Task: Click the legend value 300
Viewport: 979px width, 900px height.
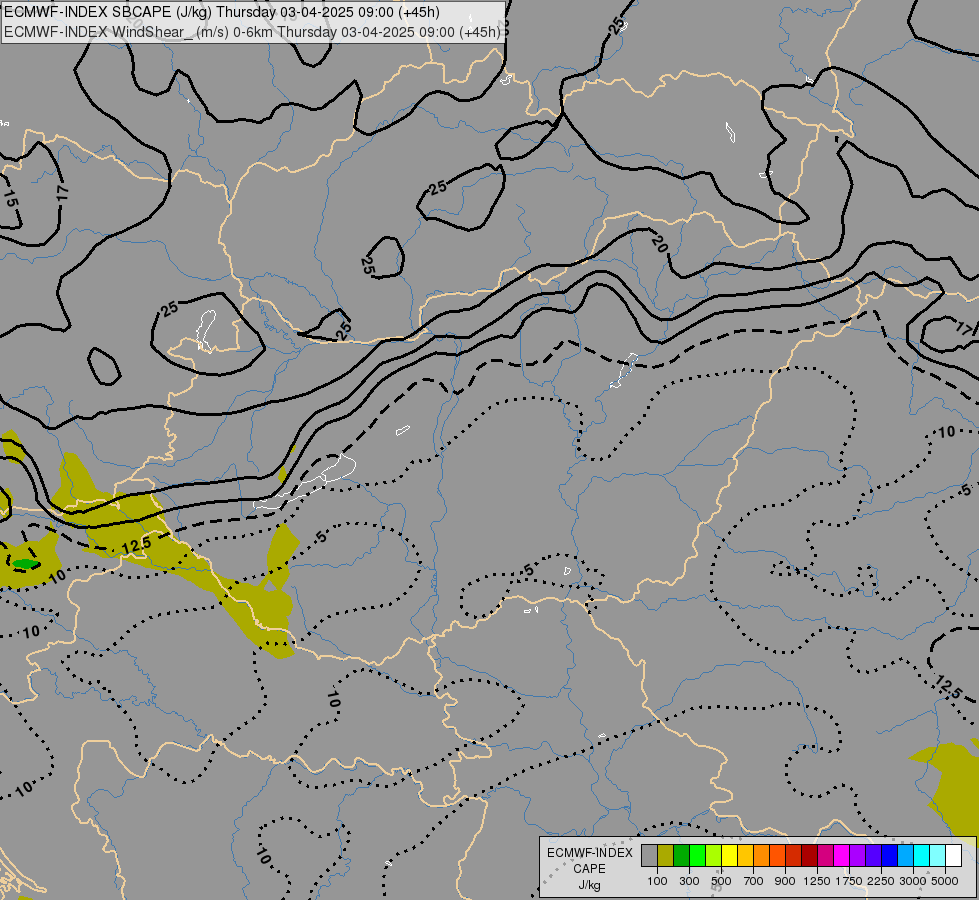Action: point(689,881)
